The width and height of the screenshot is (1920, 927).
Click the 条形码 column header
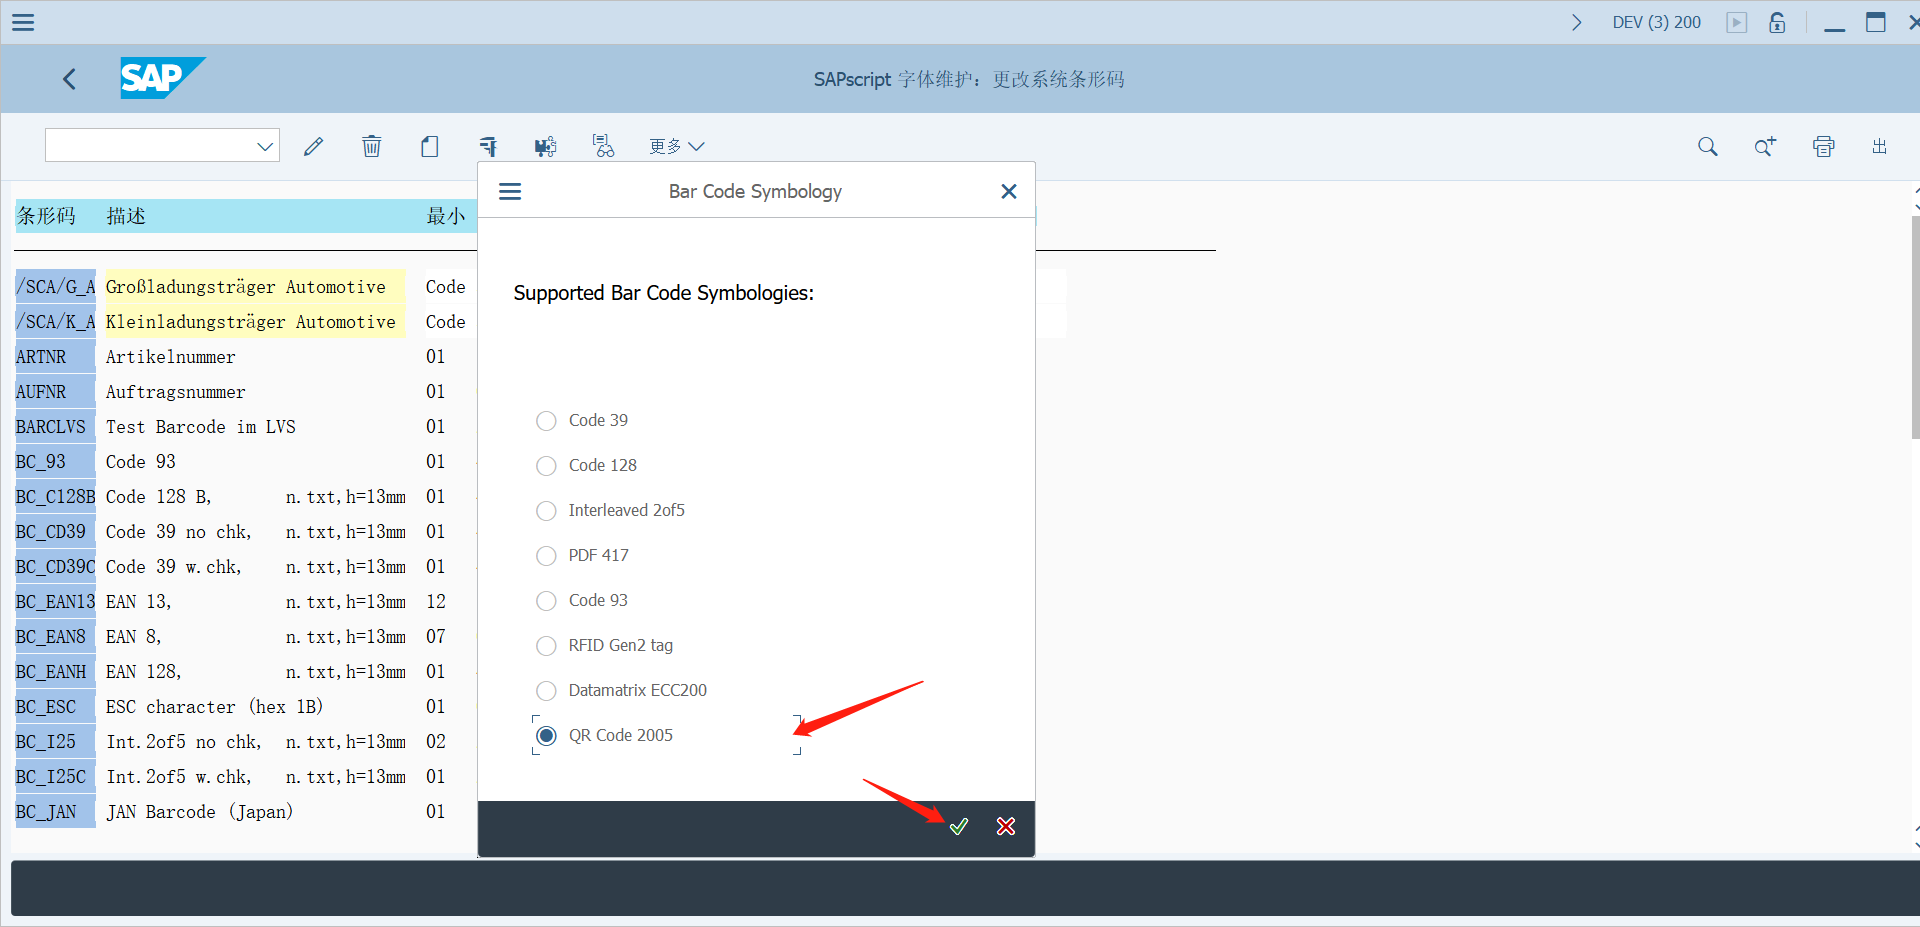pyautogui.click(x=46, y=216)
